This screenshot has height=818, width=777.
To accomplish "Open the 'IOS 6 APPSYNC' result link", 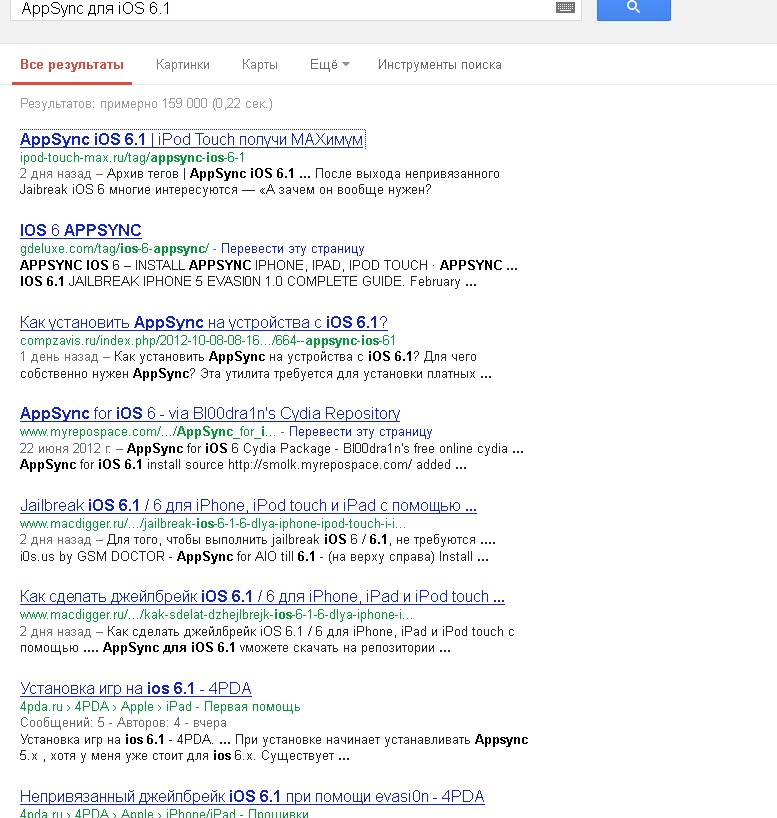I will pos(81,230).
